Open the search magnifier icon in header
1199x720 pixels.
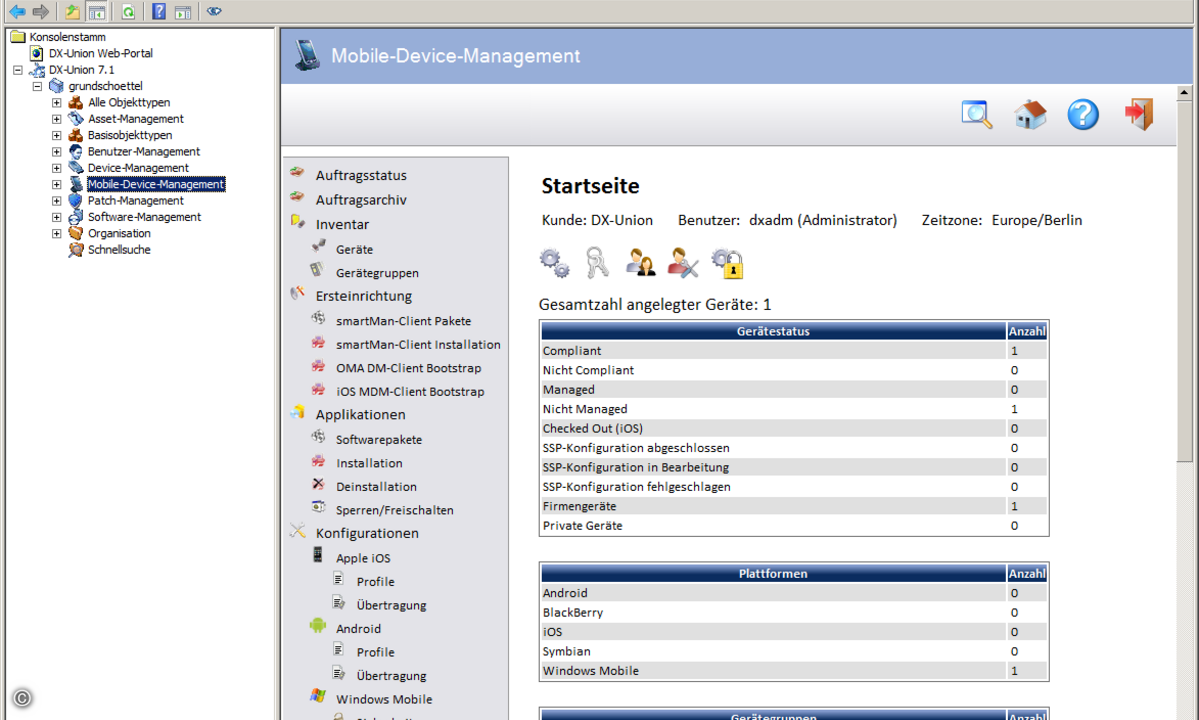click(976, 115)
